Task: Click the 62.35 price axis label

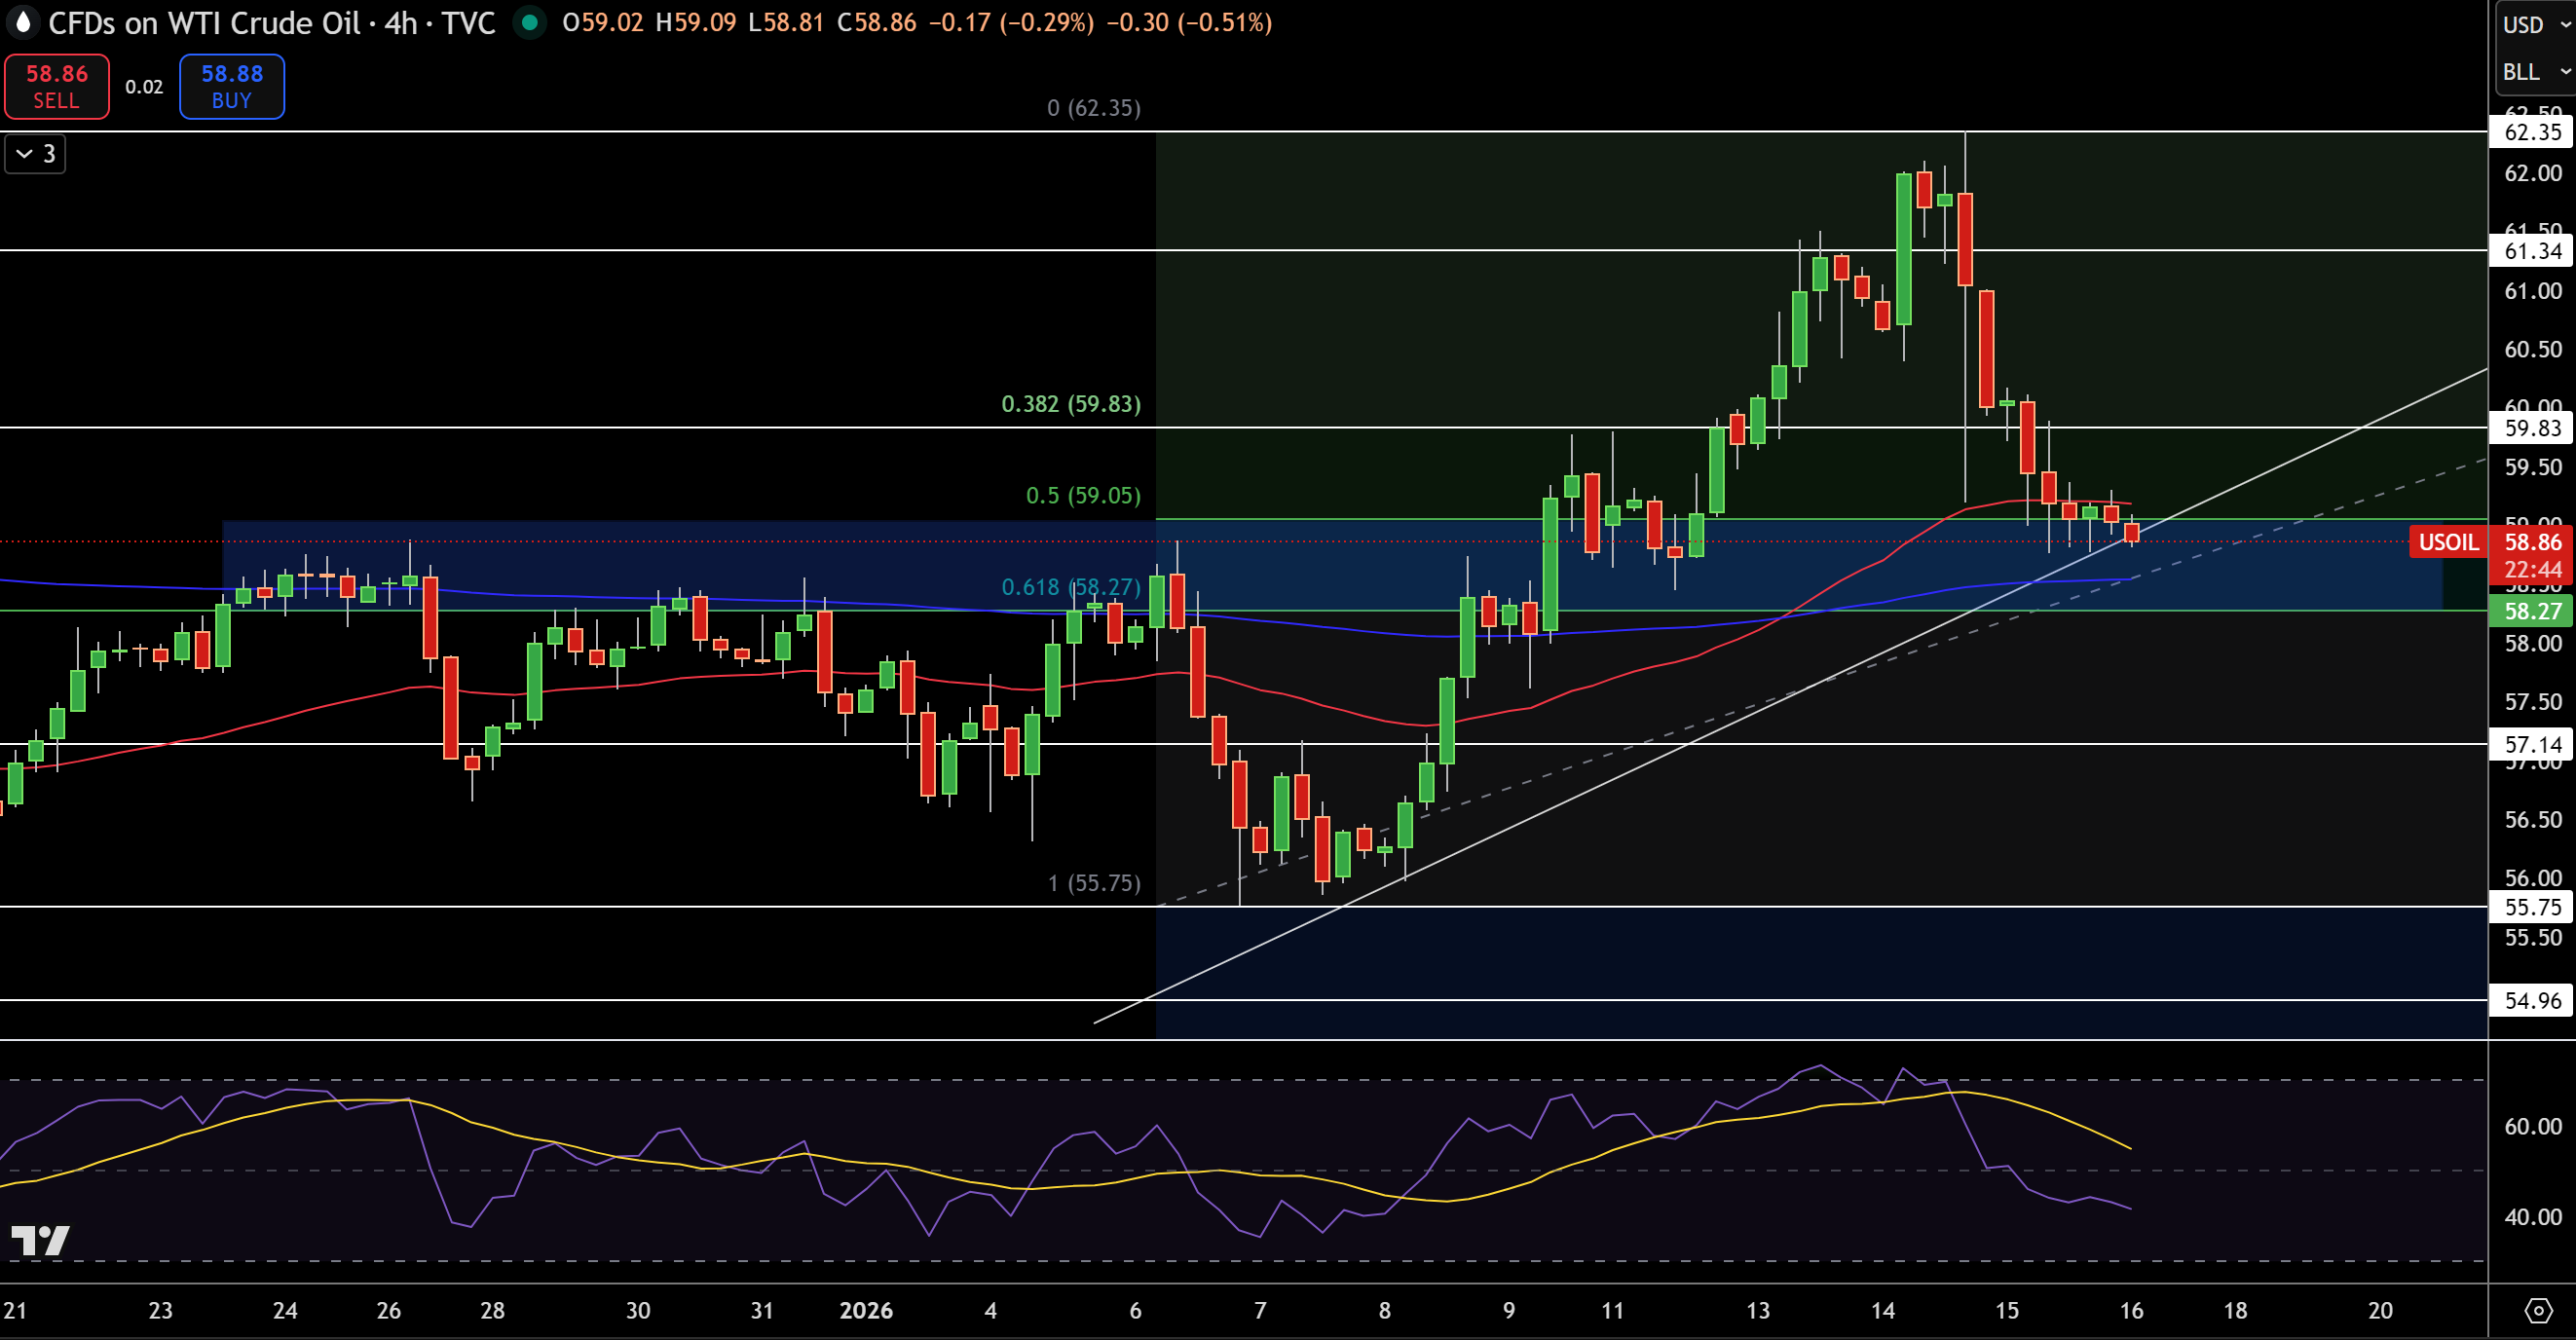Action: 2532,132
